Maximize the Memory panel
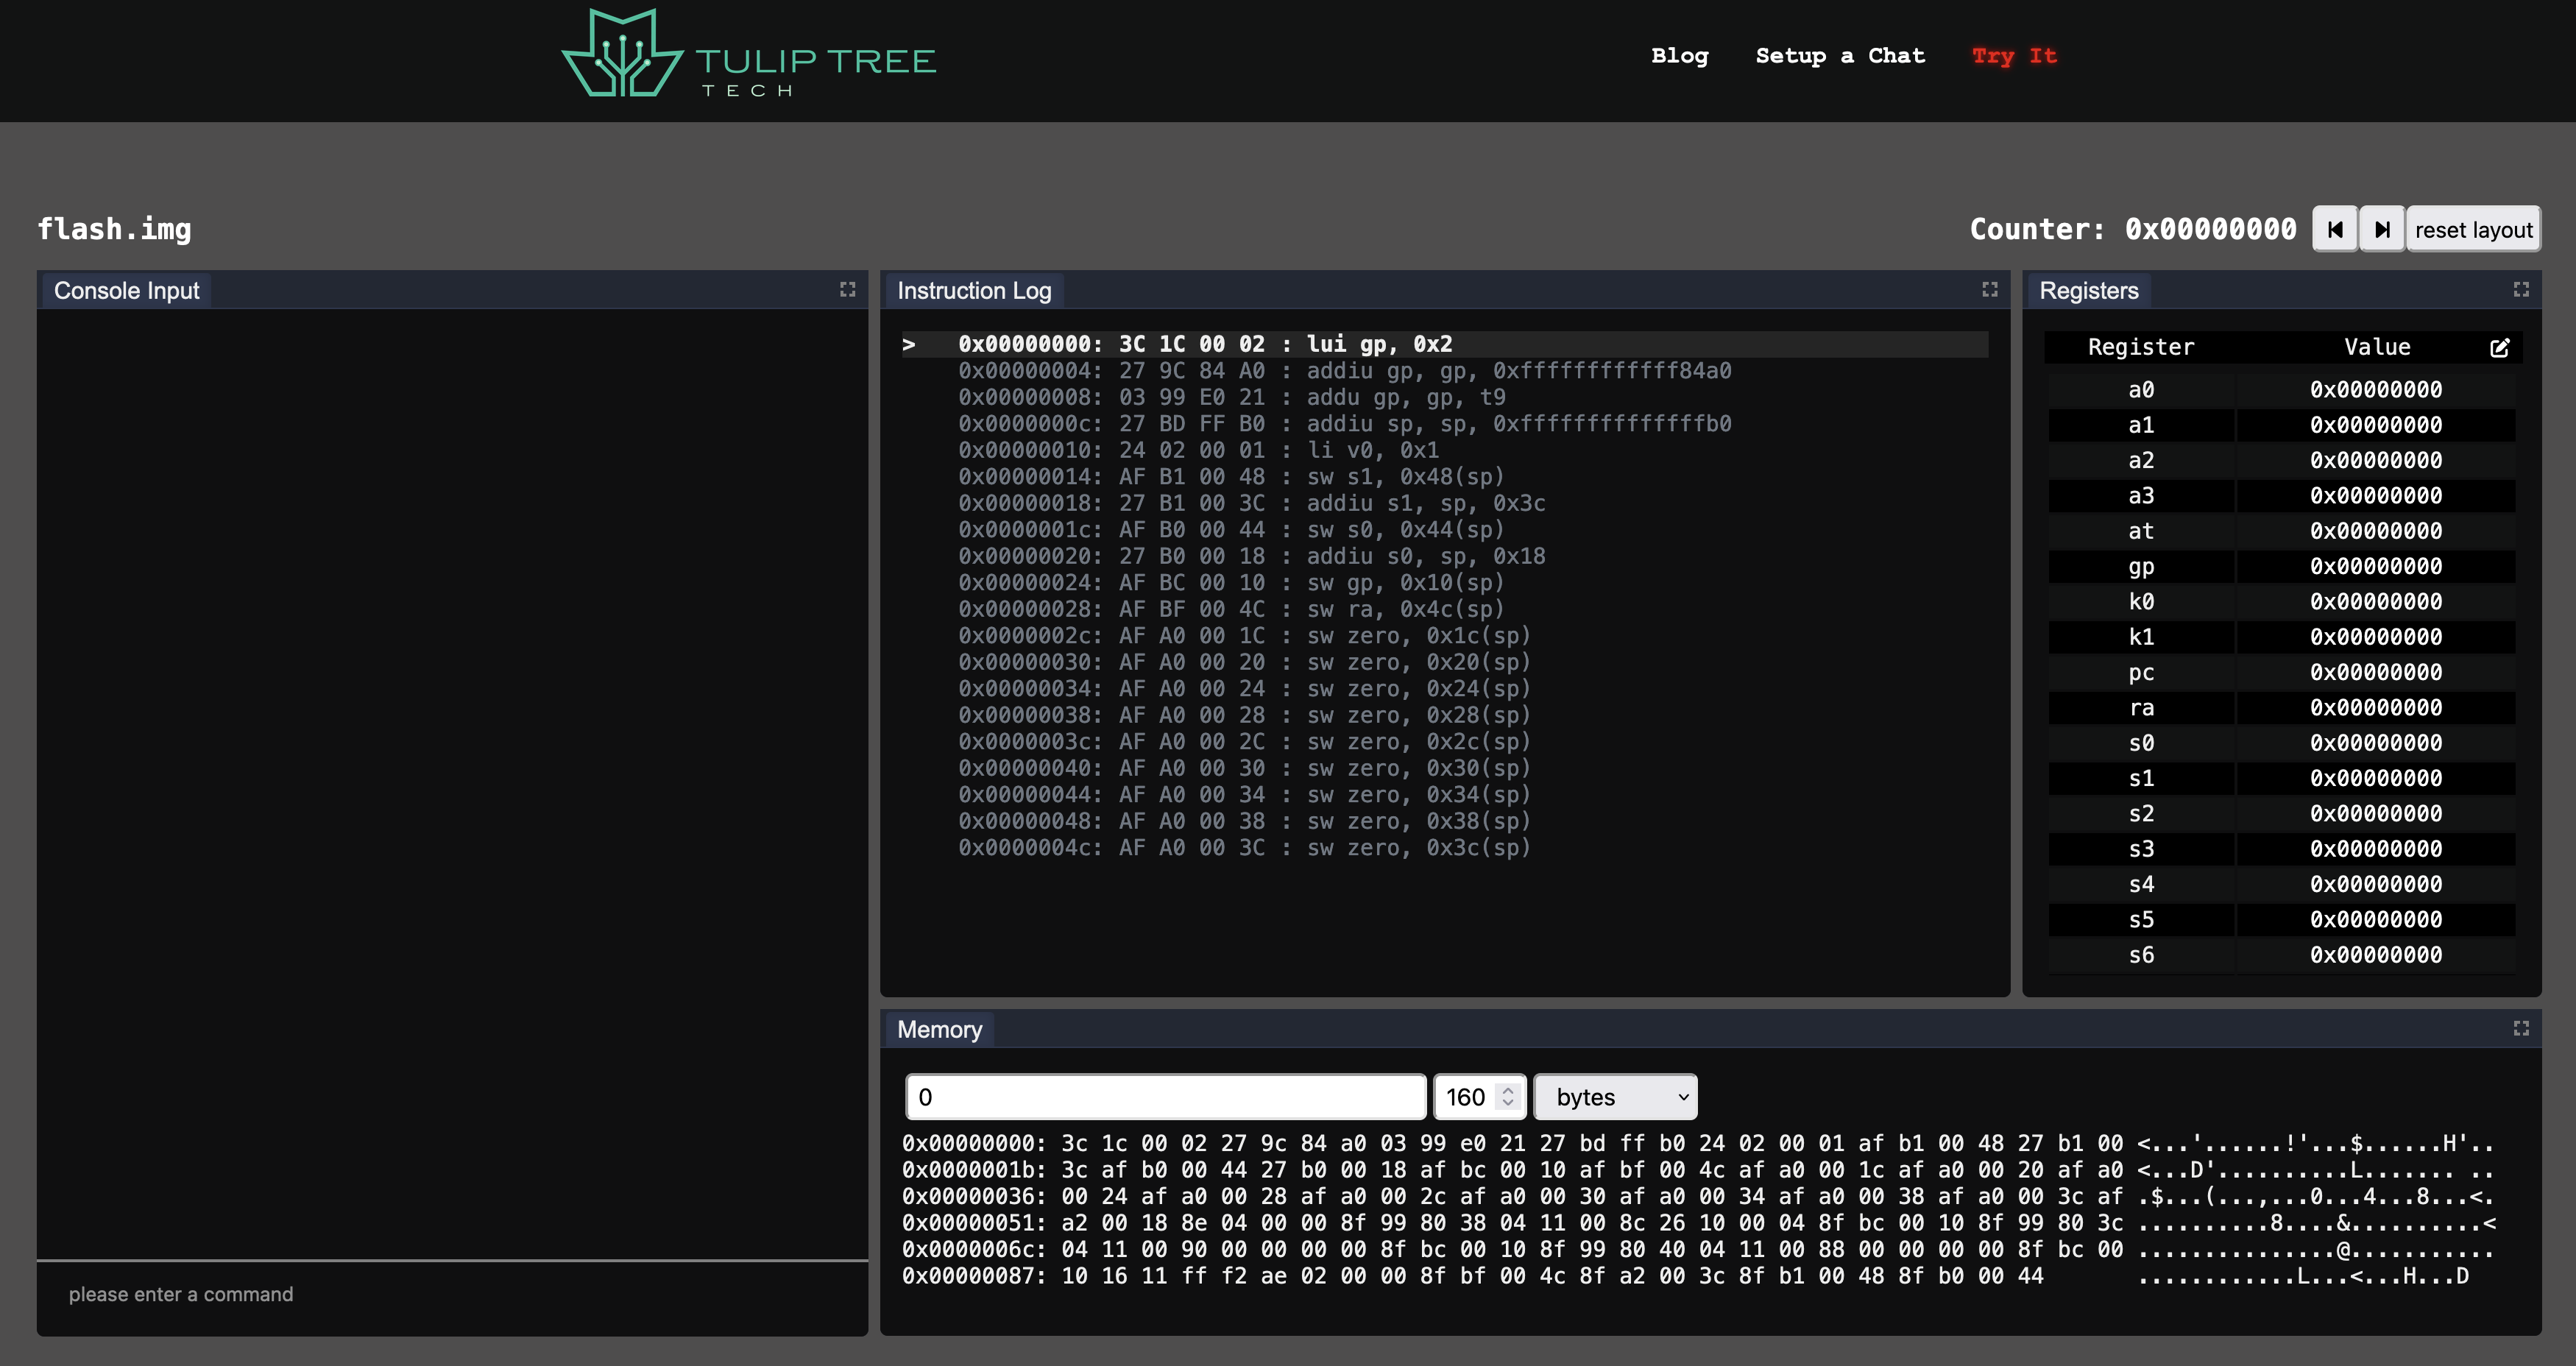 coord(2520,1028)
